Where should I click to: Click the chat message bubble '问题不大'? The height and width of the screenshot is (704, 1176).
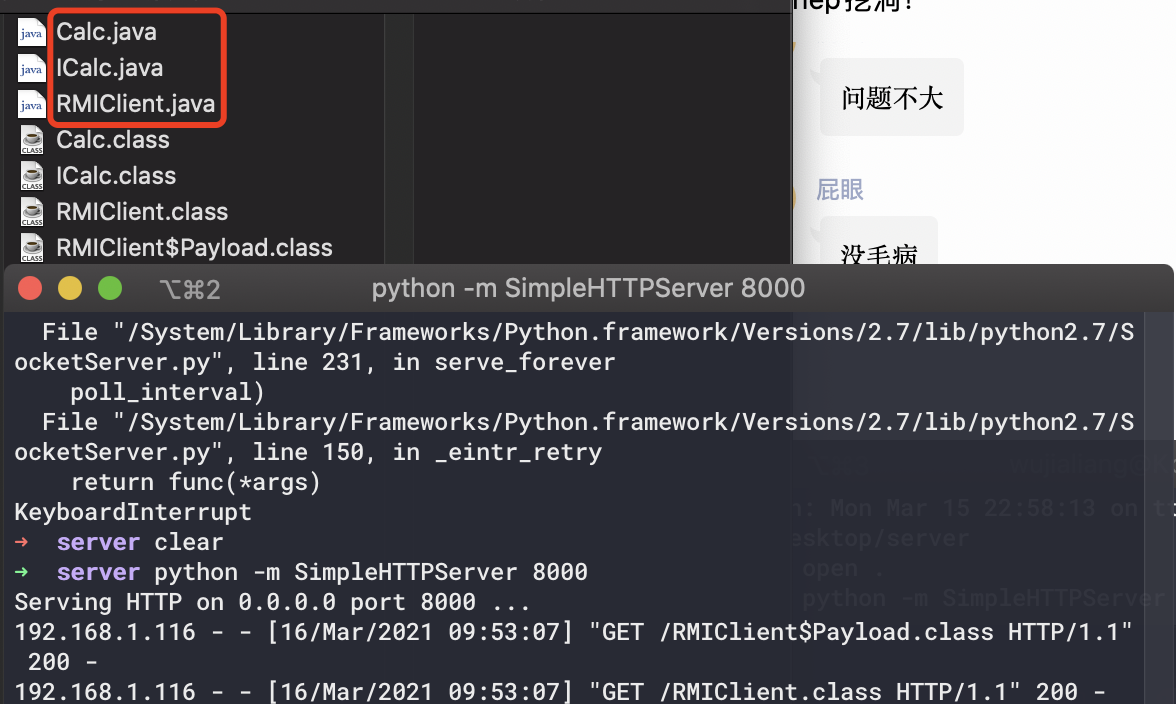click(892, 98)
